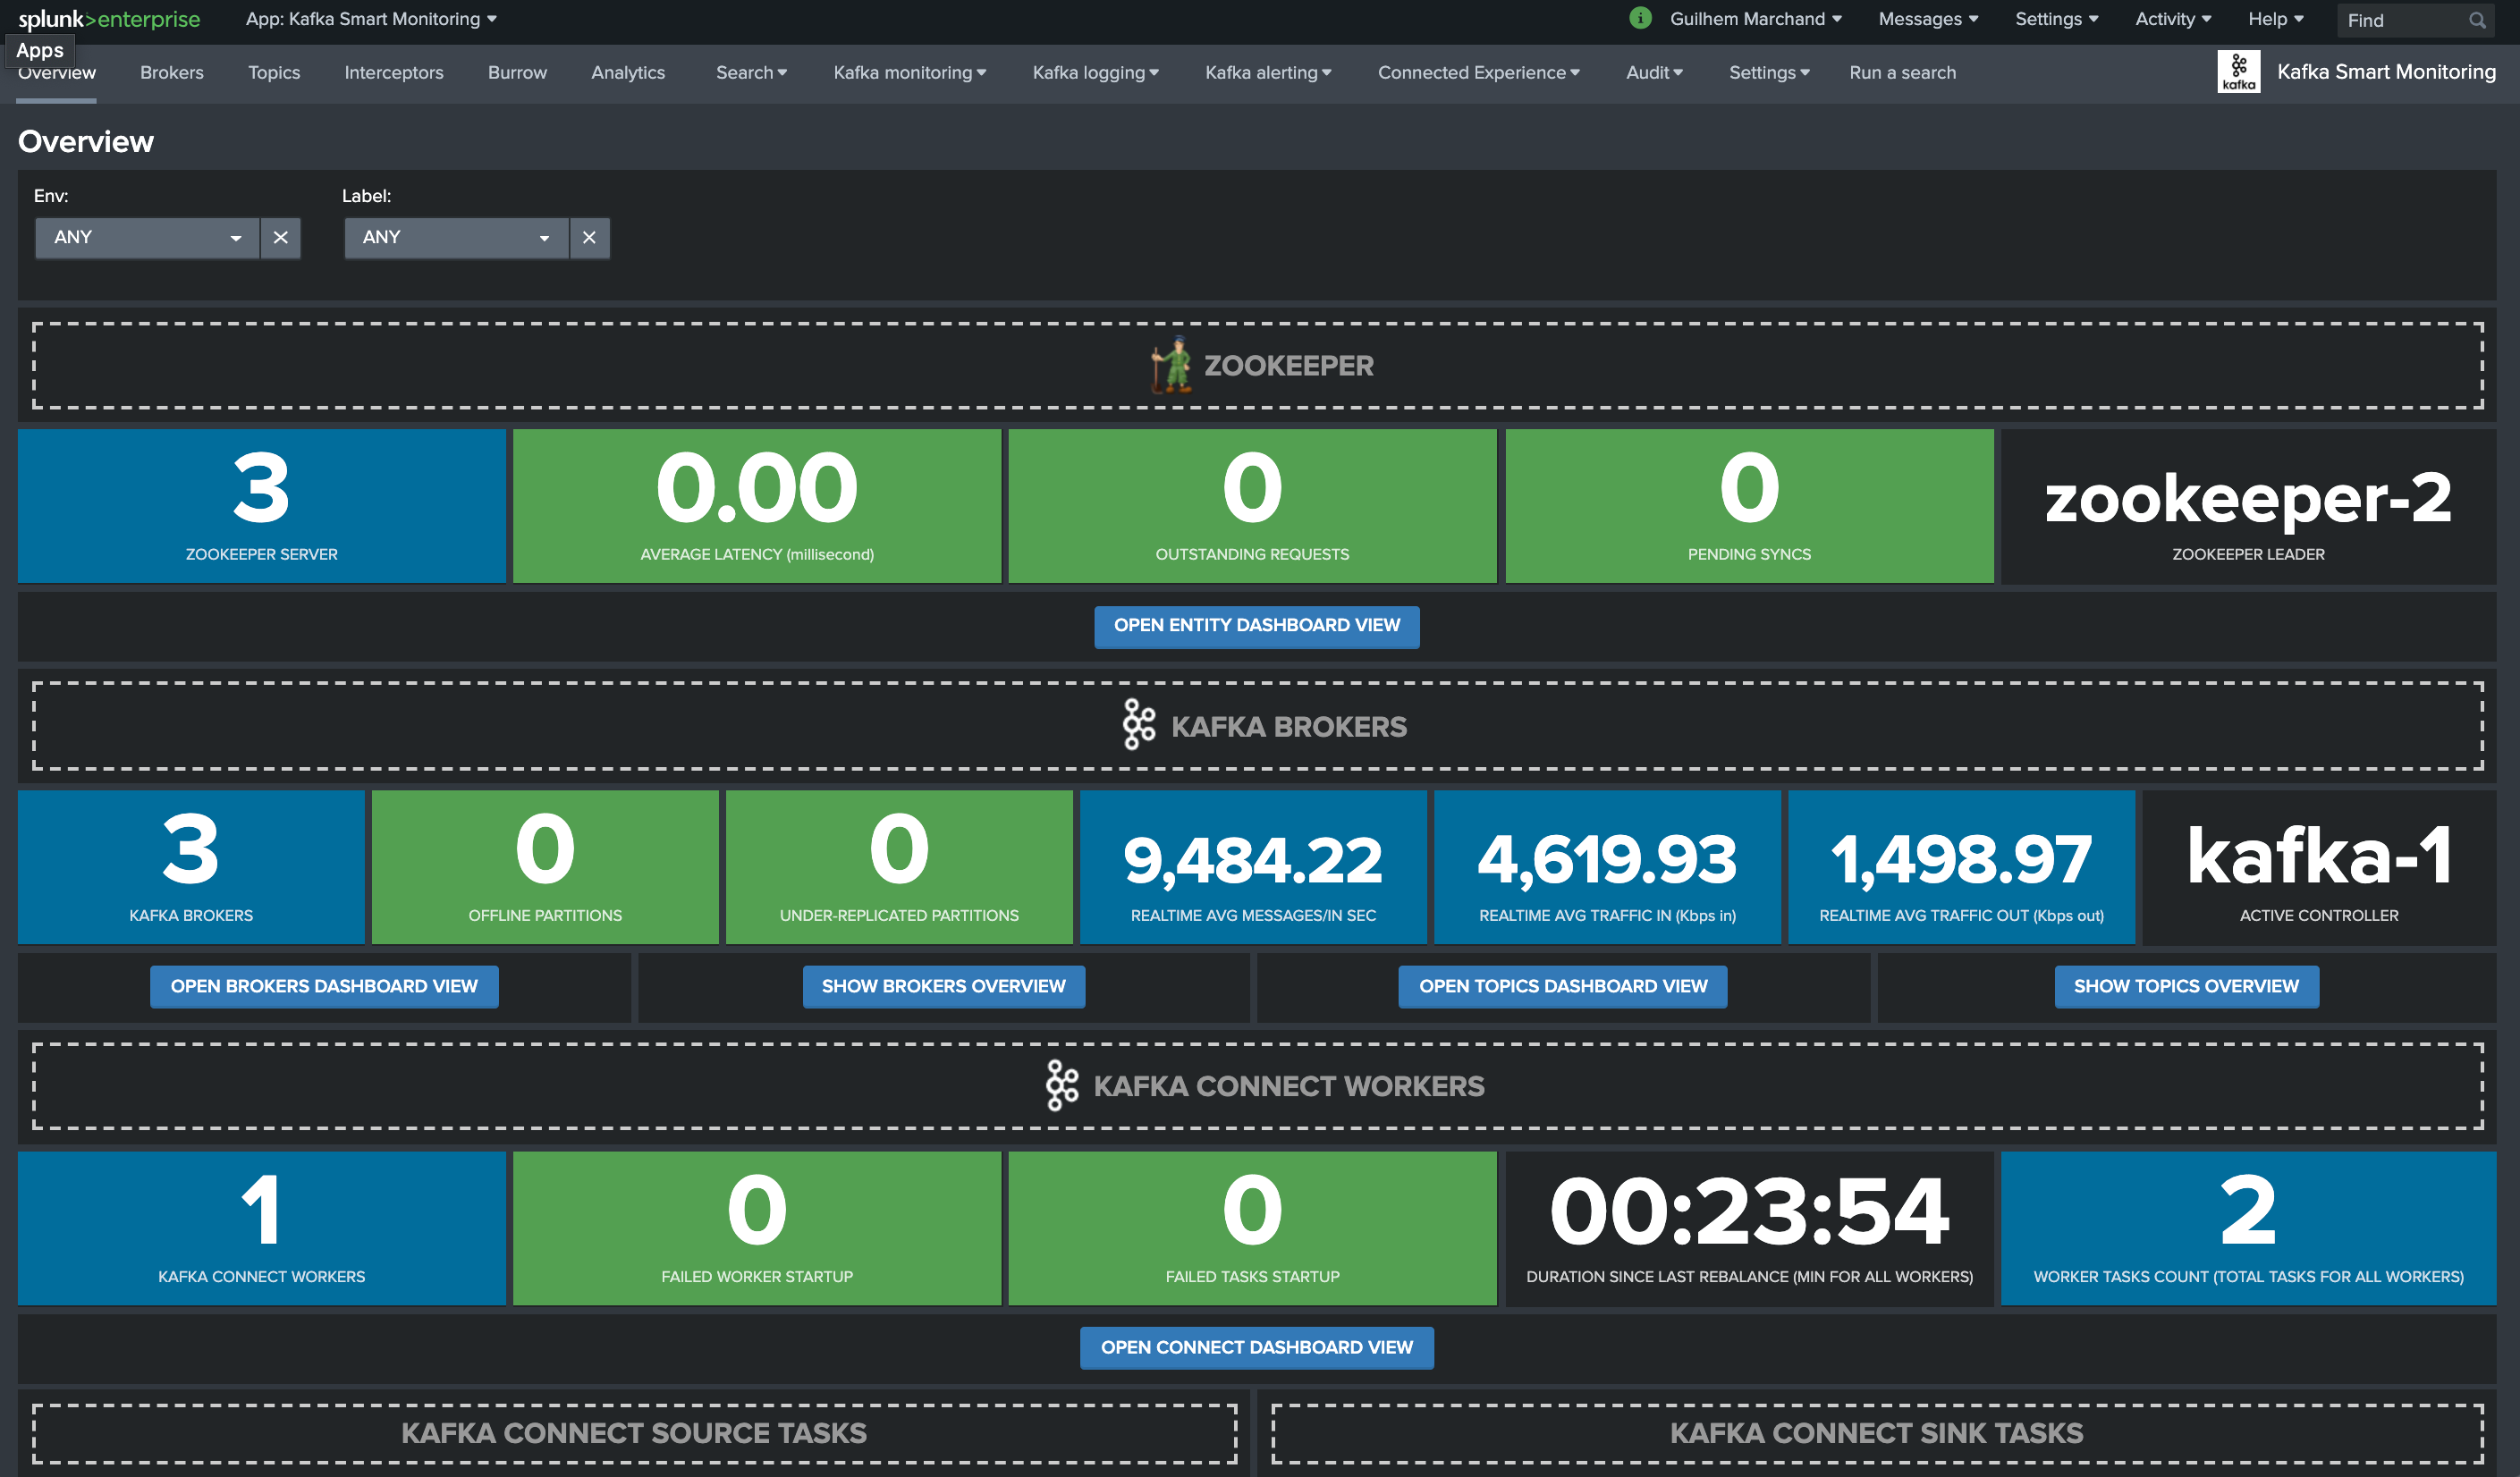Open the Env ANY dropdown
2520x1477 pixels.
tap(147, 238)
